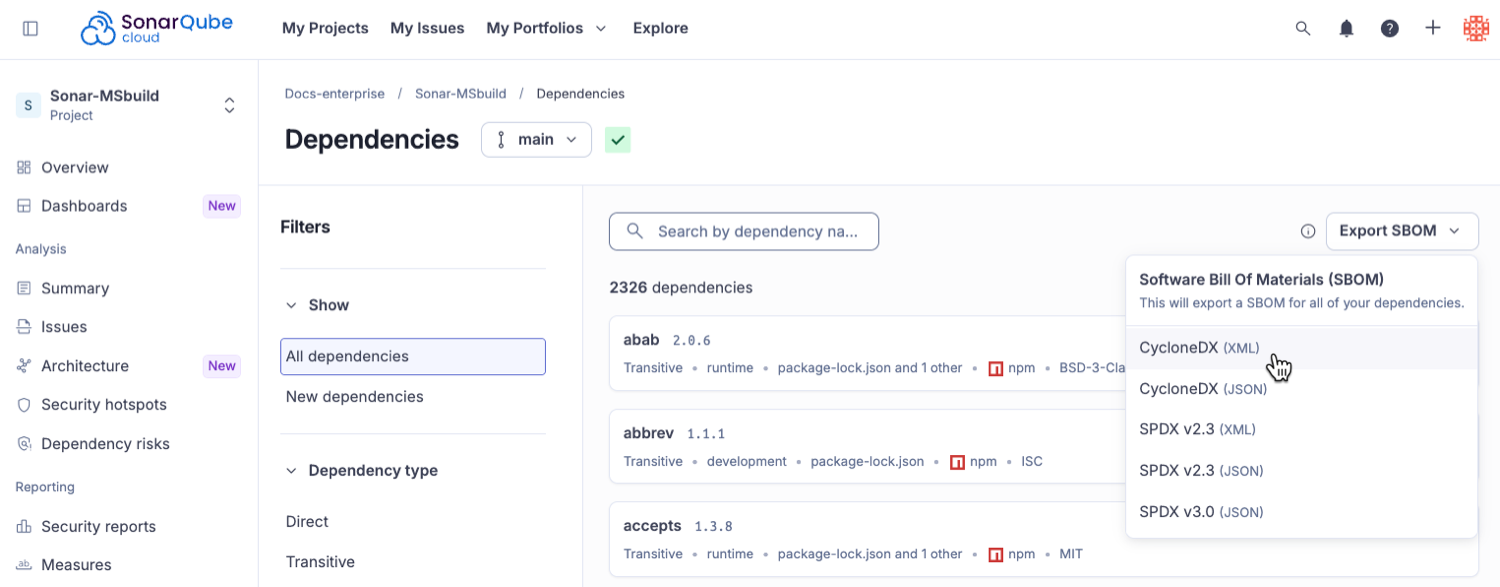Go to My Projects

(325, 28)
